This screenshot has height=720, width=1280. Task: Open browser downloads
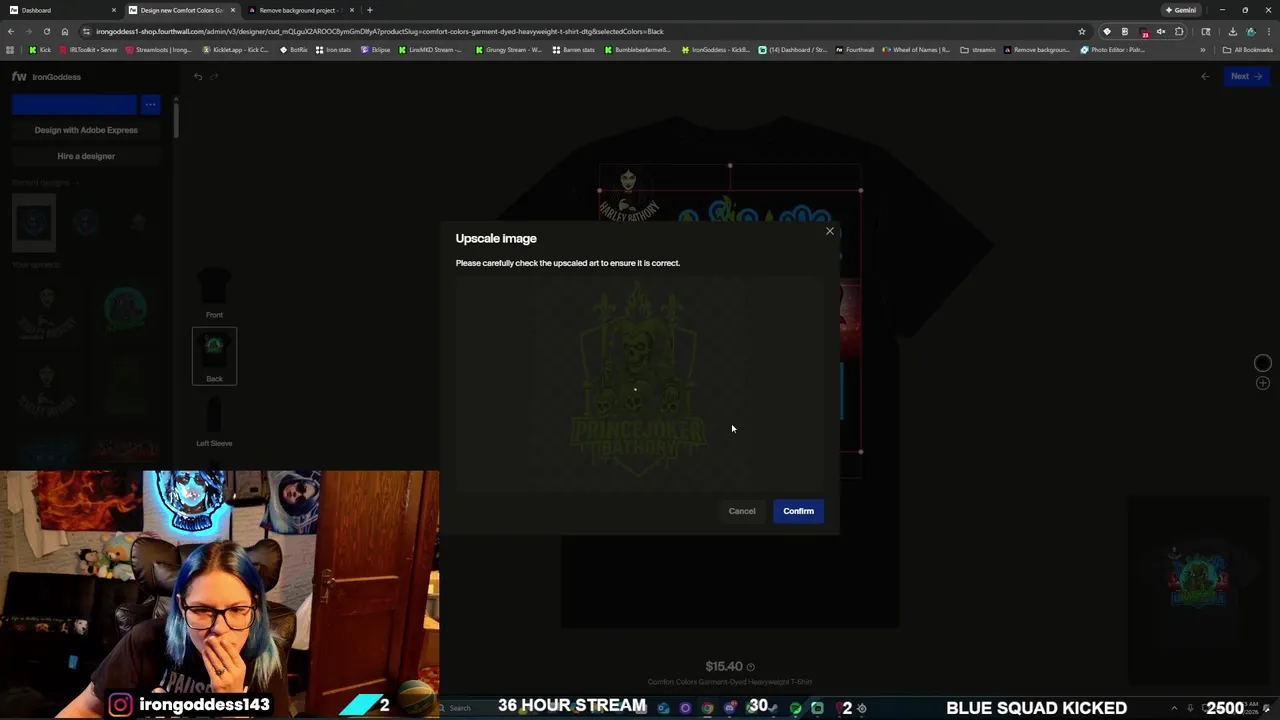pos(1232,31)
